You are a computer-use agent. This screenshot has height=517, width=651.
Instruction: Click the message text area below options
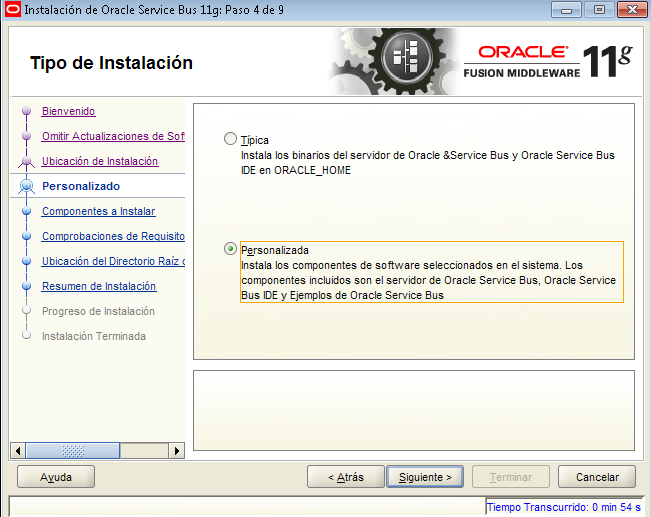pos(414,410)
